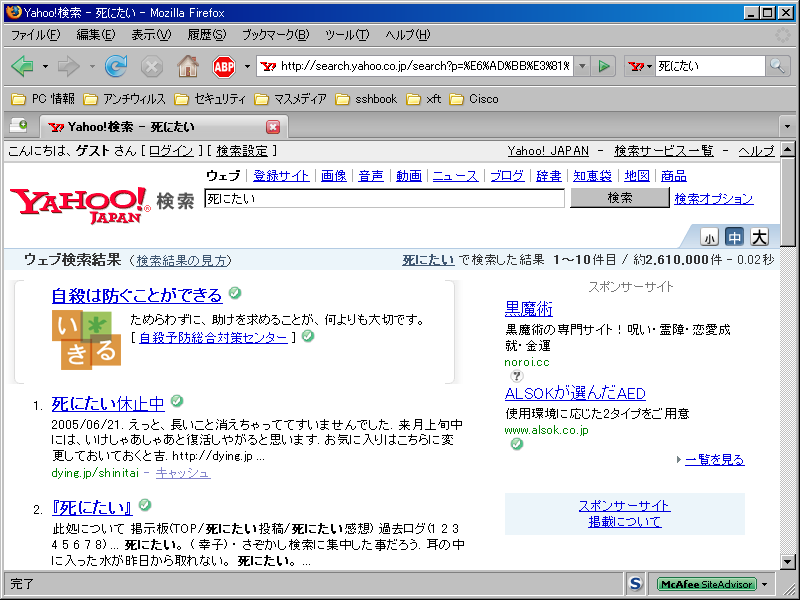Open the ツール(T) menu
The image size is (800, 600).
tap(347, 35)
